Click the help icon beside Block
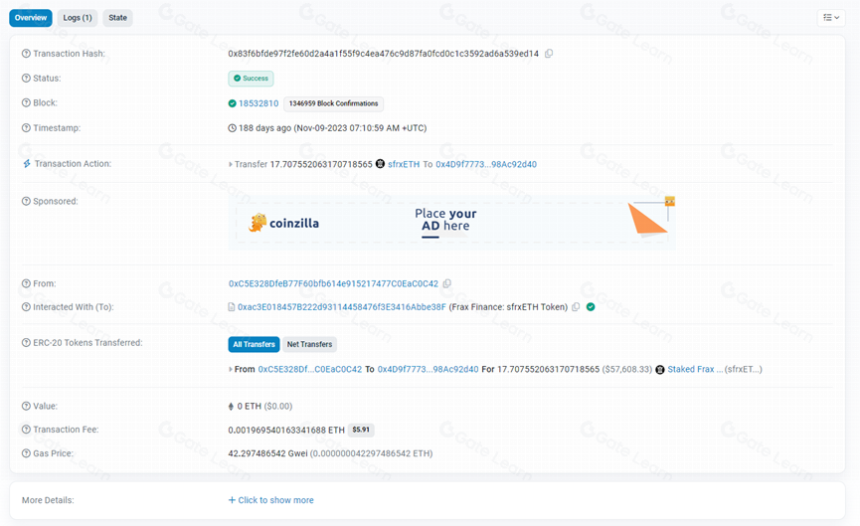860x526 pixels. [x=26, y=103]
